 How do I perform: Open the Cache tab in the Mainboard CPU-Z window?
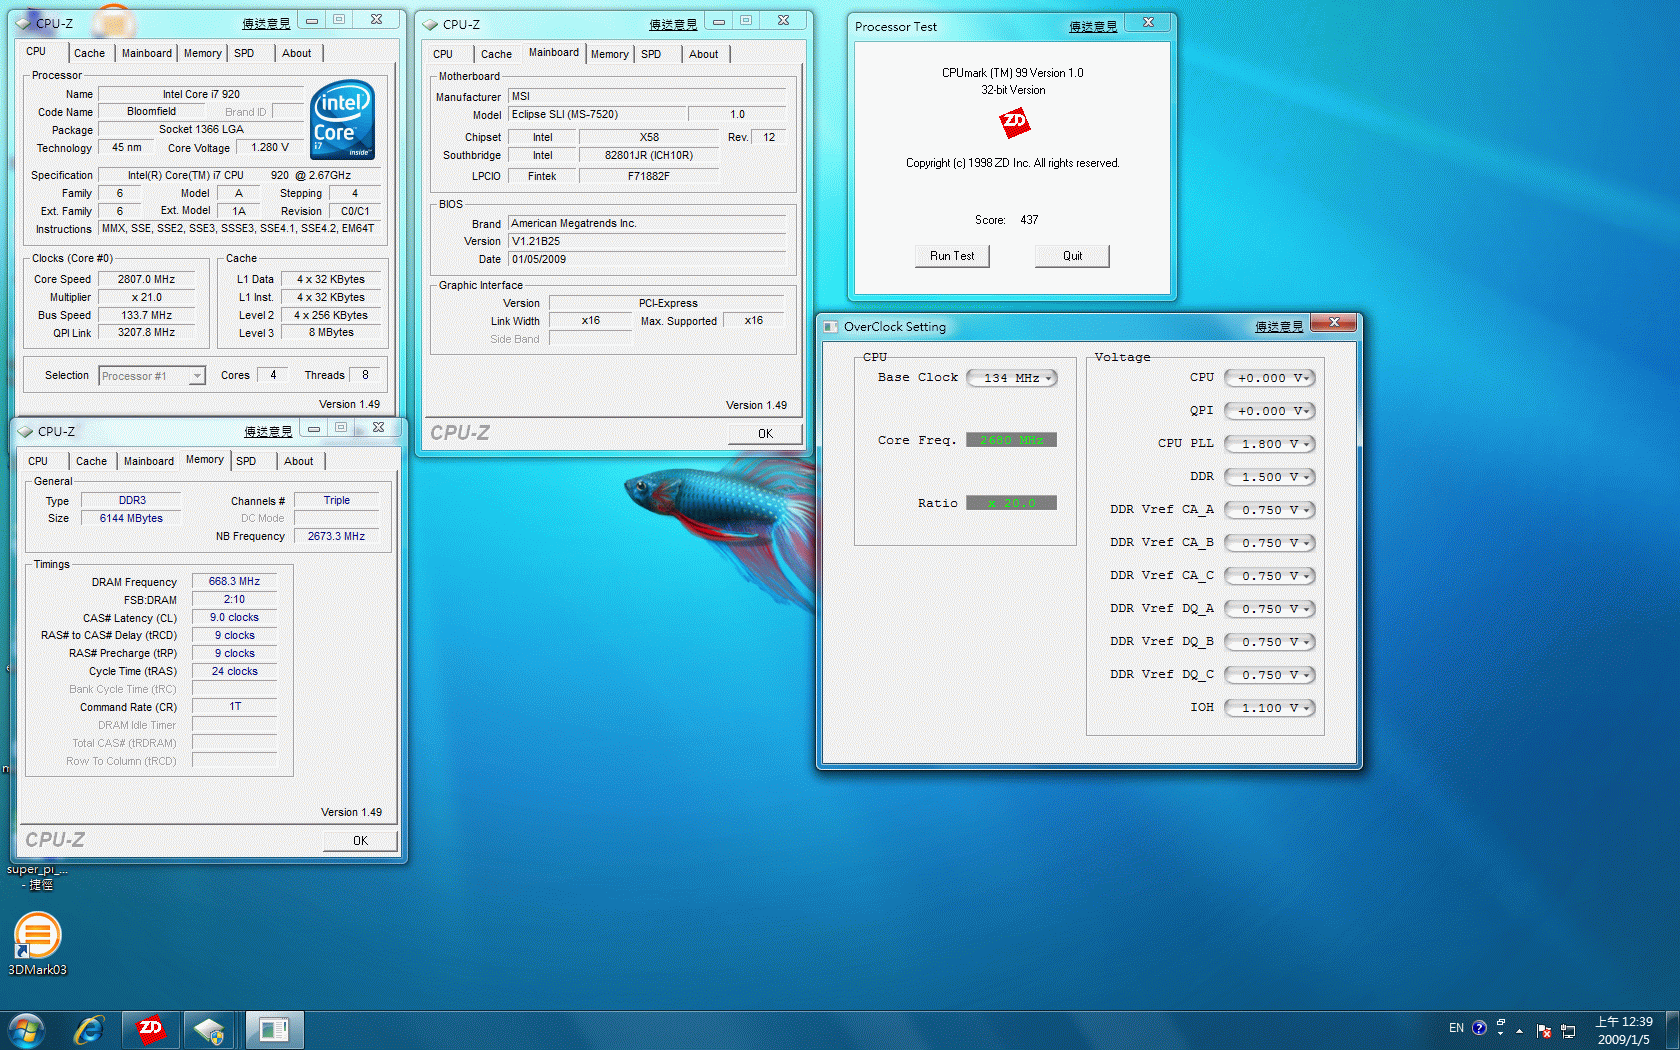[x=495, y=54]
